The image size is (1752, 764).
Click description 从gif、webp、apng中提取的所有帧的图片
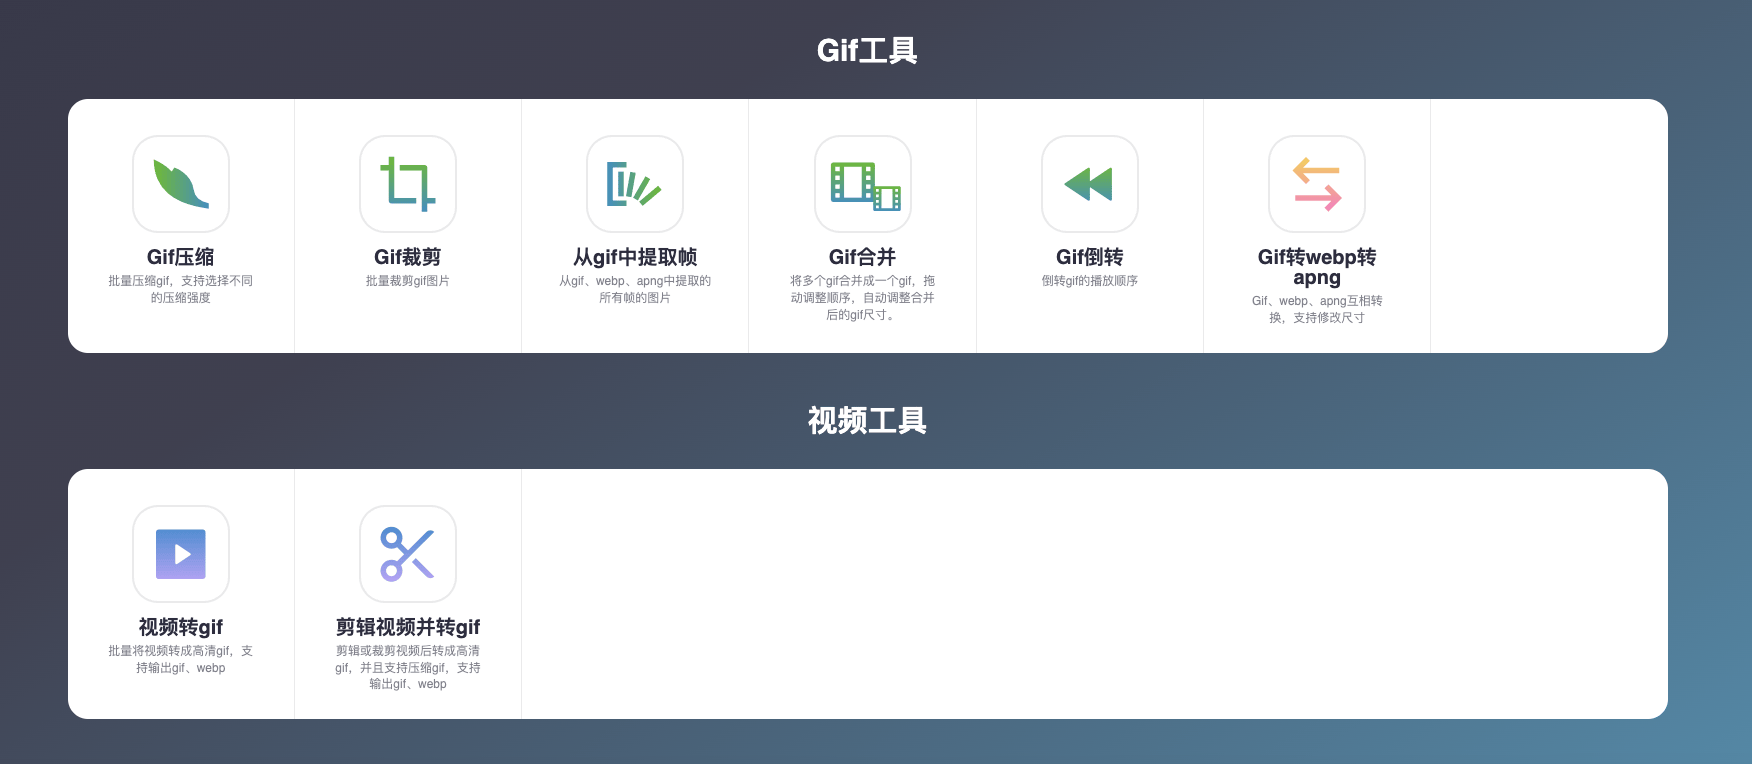[635, 289]
